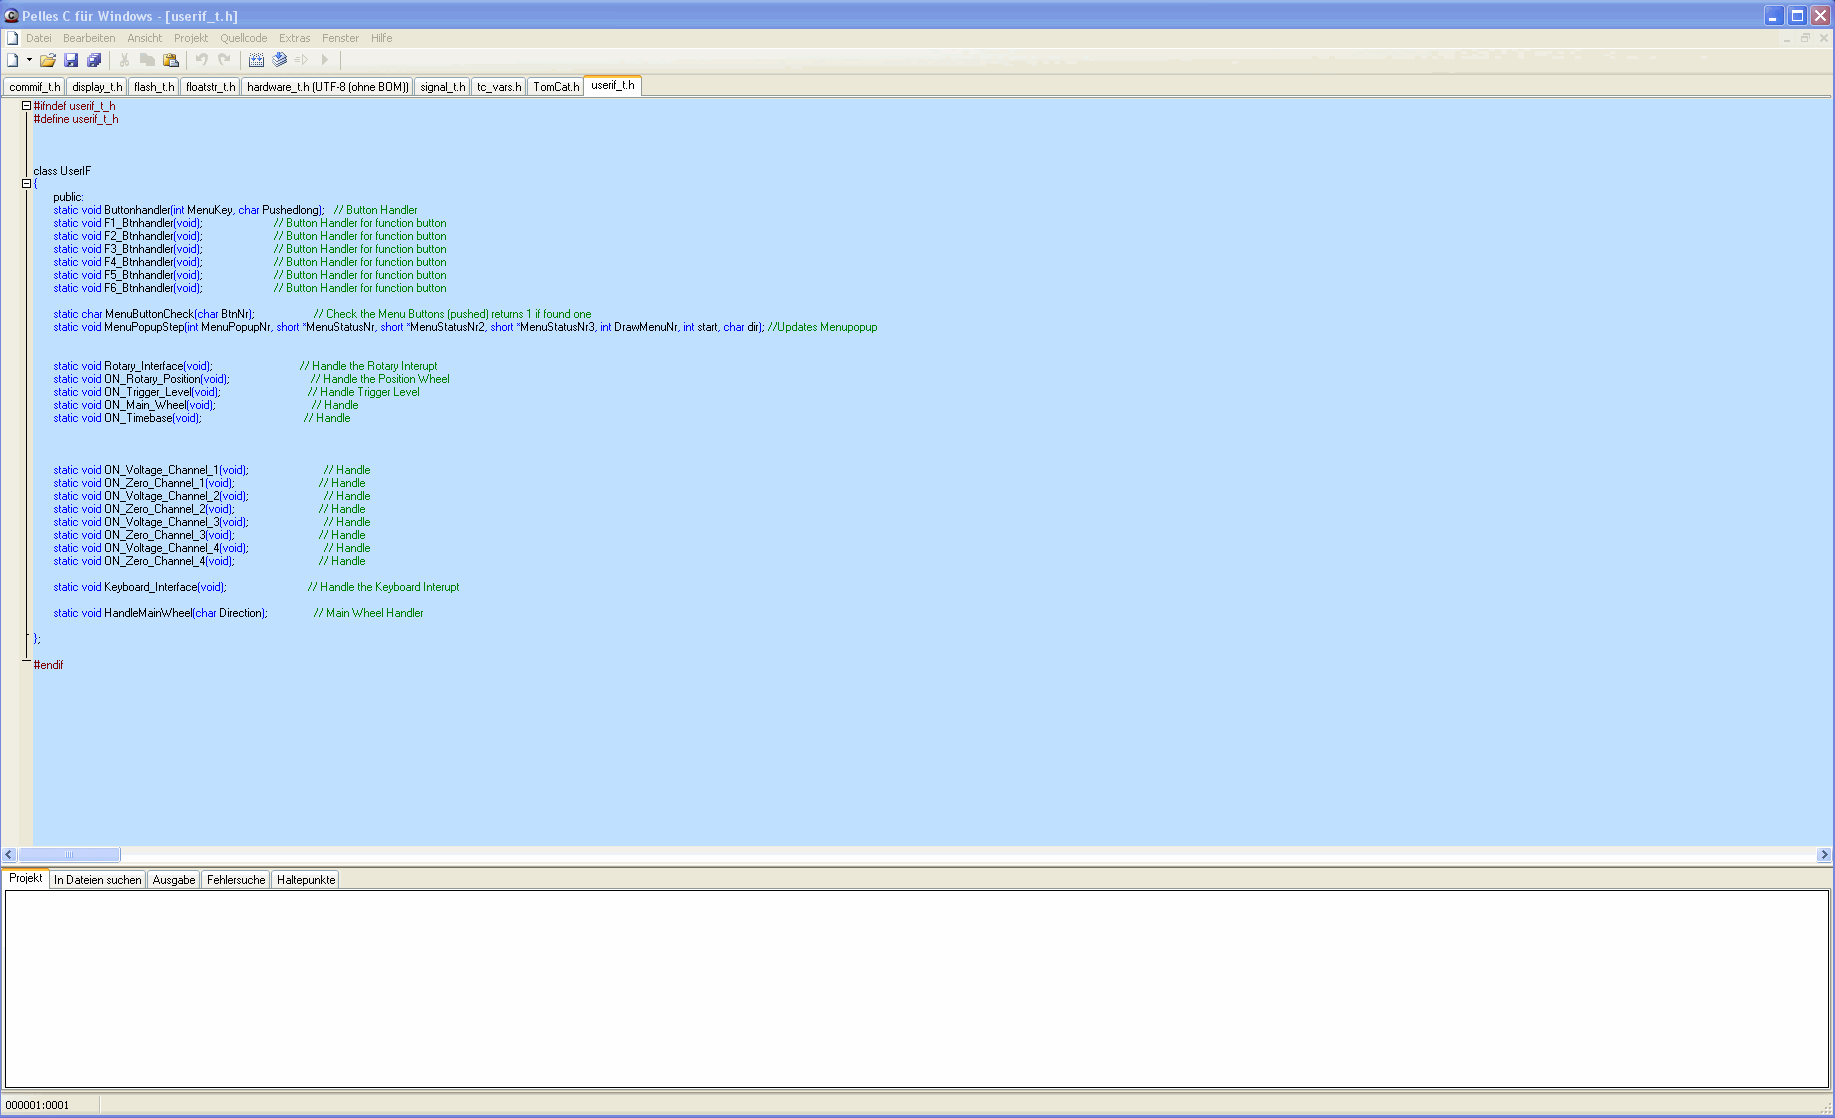Click the #endif directive
This screenshot has height=1118, width=1835.
[x=48, y=665]
